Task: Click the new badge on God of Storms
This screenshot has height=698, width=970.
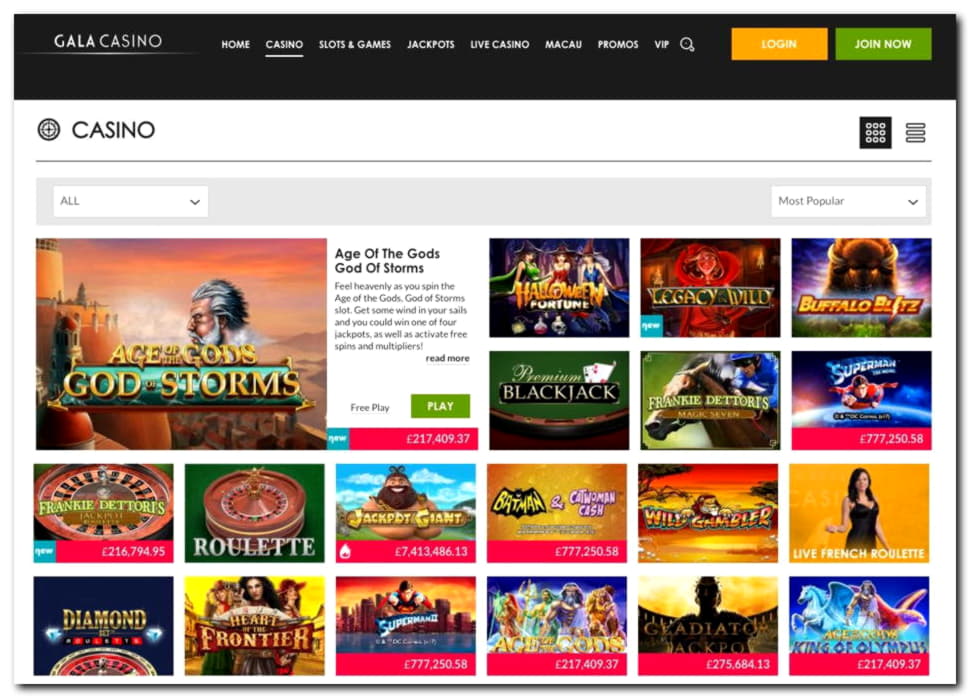Action: click(338, 439)
